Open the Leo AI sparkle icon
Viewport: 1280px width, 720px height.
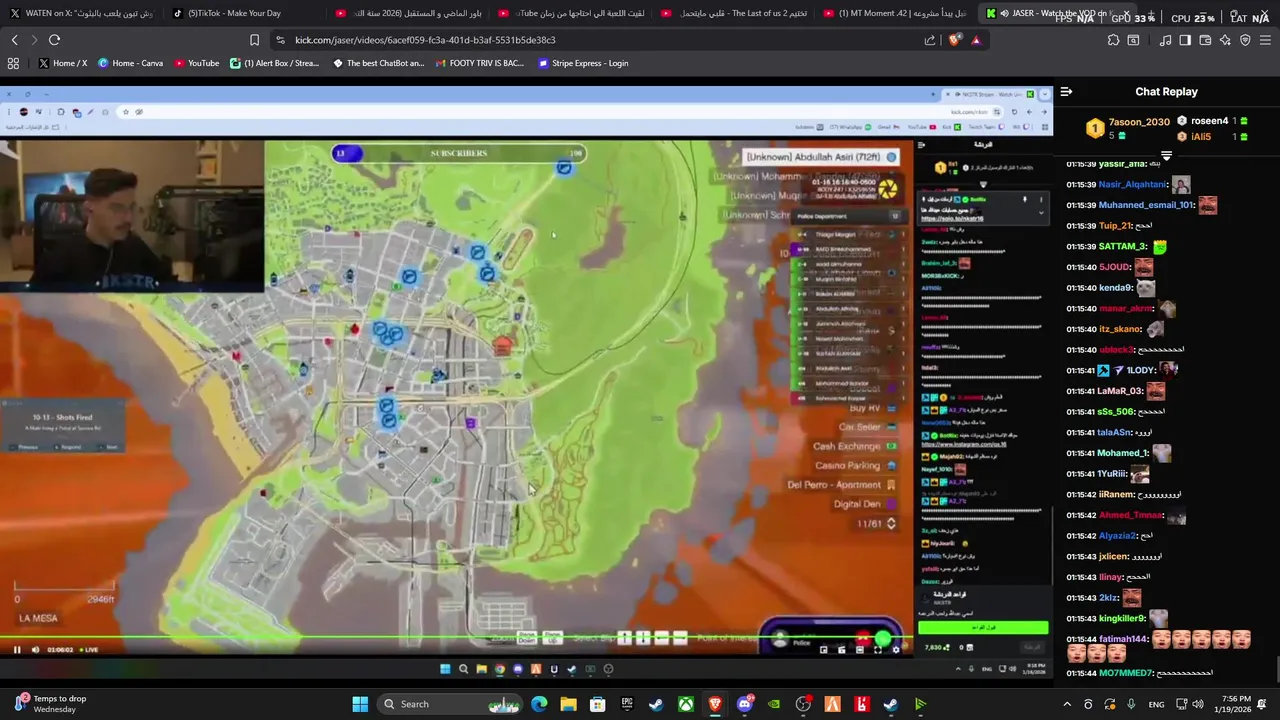tap(1225, 40)
